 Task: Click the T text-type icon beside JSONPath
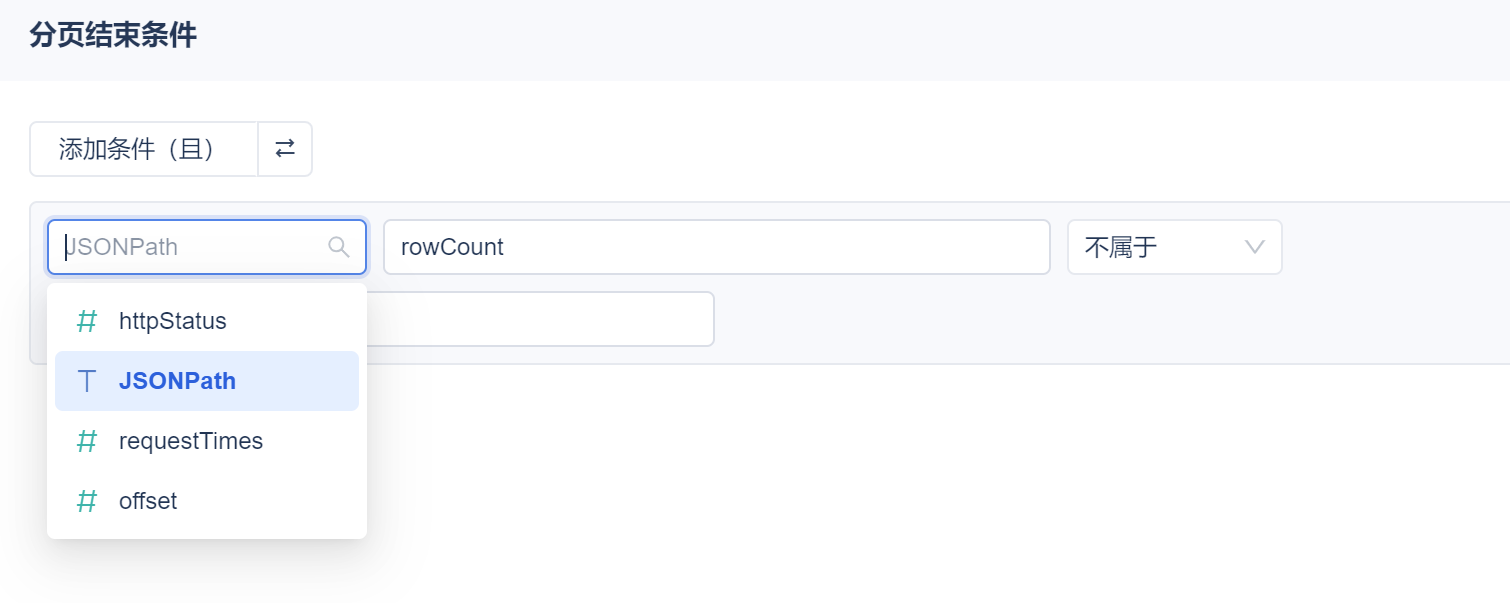(87, 381)
